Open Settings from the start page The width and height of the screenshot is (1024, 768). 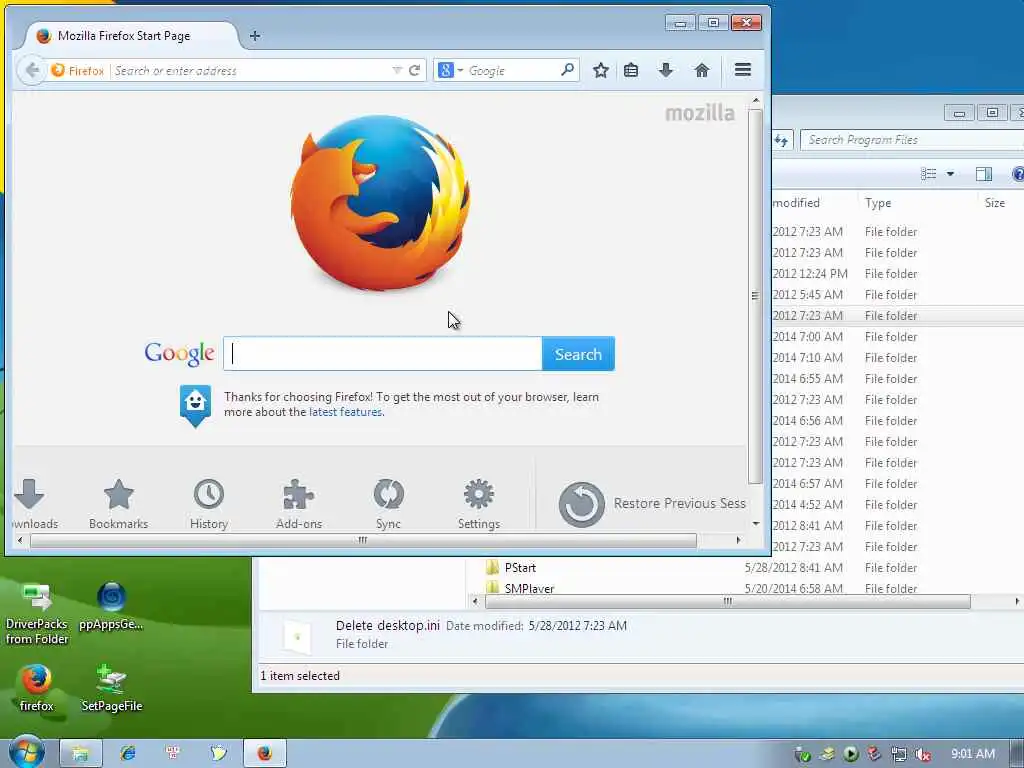coord(479,504)
